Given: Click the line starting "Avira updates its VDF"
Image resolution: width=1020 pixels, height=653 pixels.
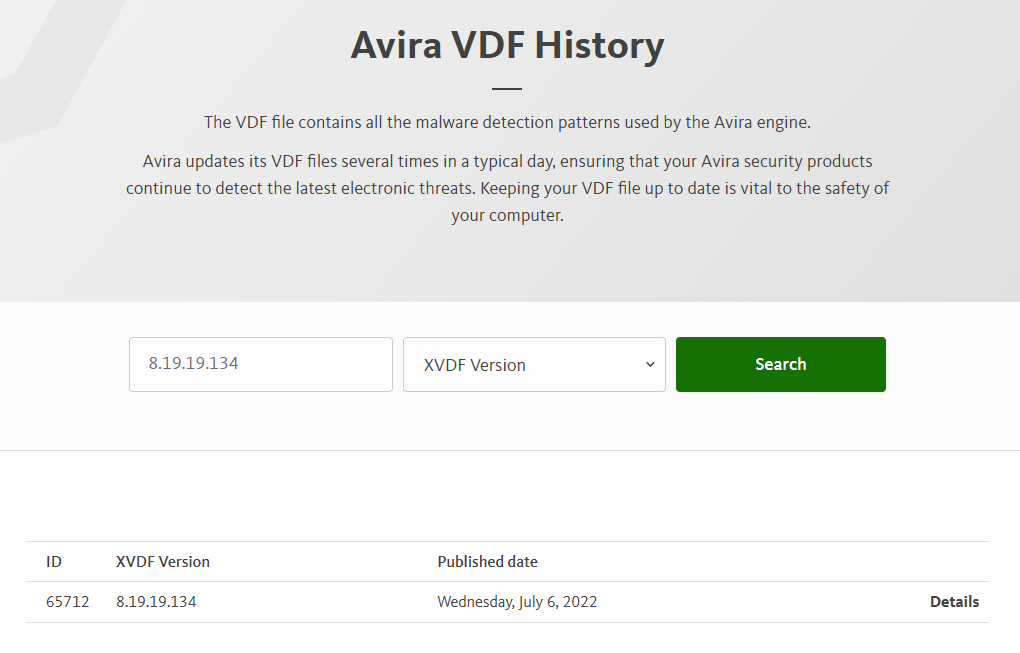Looking at the screenshot, I should pyautogui.click(x=507, y=161).
